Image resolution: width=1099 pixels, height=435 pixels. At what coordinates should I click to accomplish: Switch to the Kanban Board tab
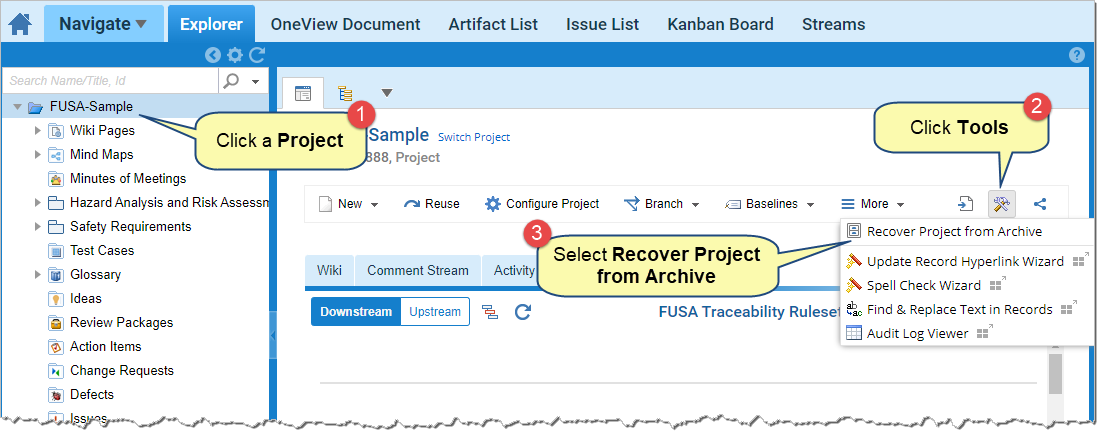720,24
